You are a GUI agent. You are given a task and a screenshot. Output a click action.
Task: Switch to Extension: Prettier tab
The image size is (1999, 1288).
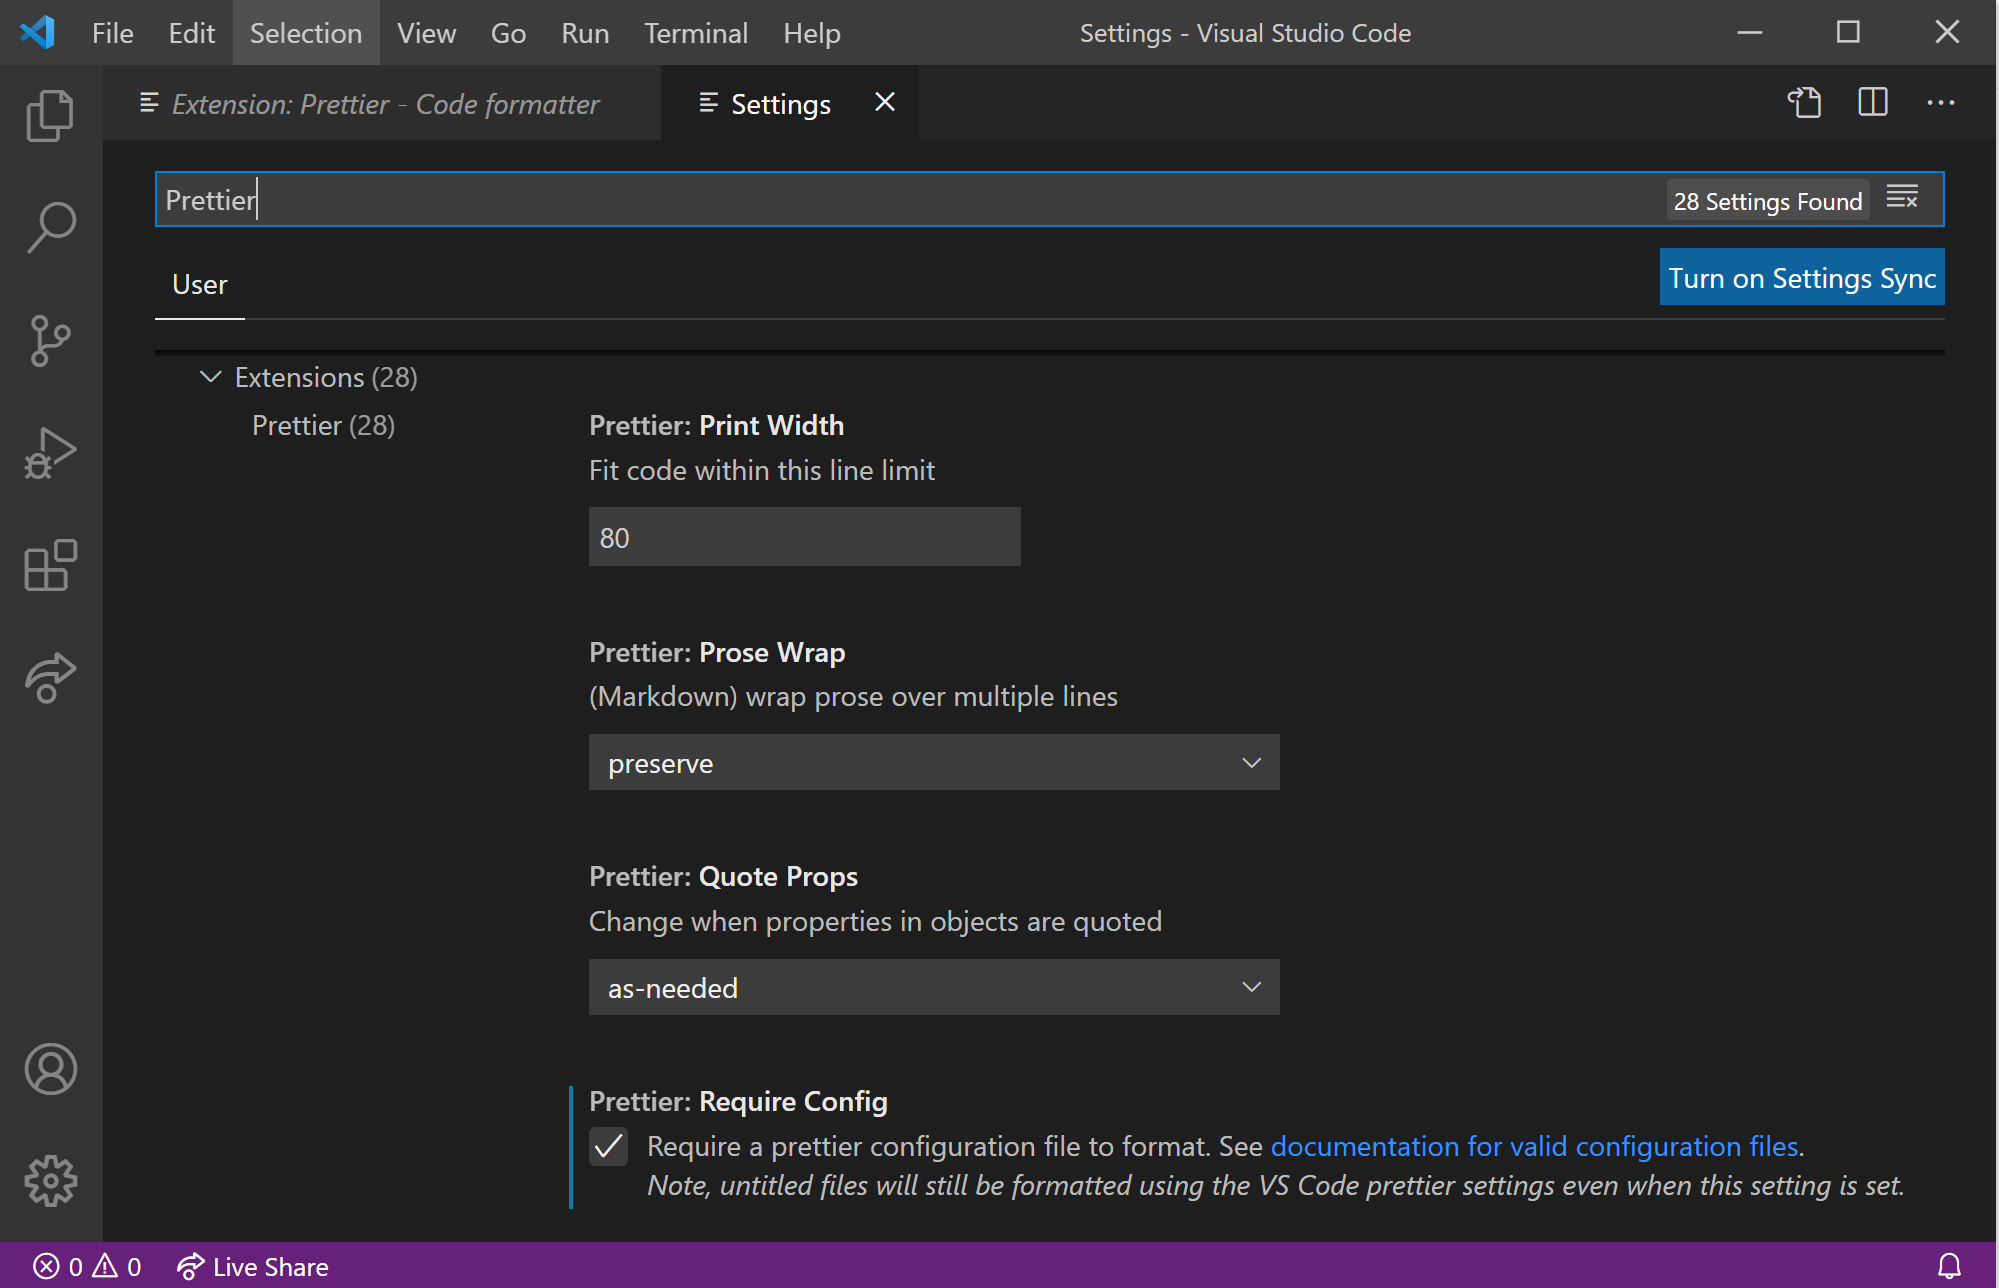384,104
